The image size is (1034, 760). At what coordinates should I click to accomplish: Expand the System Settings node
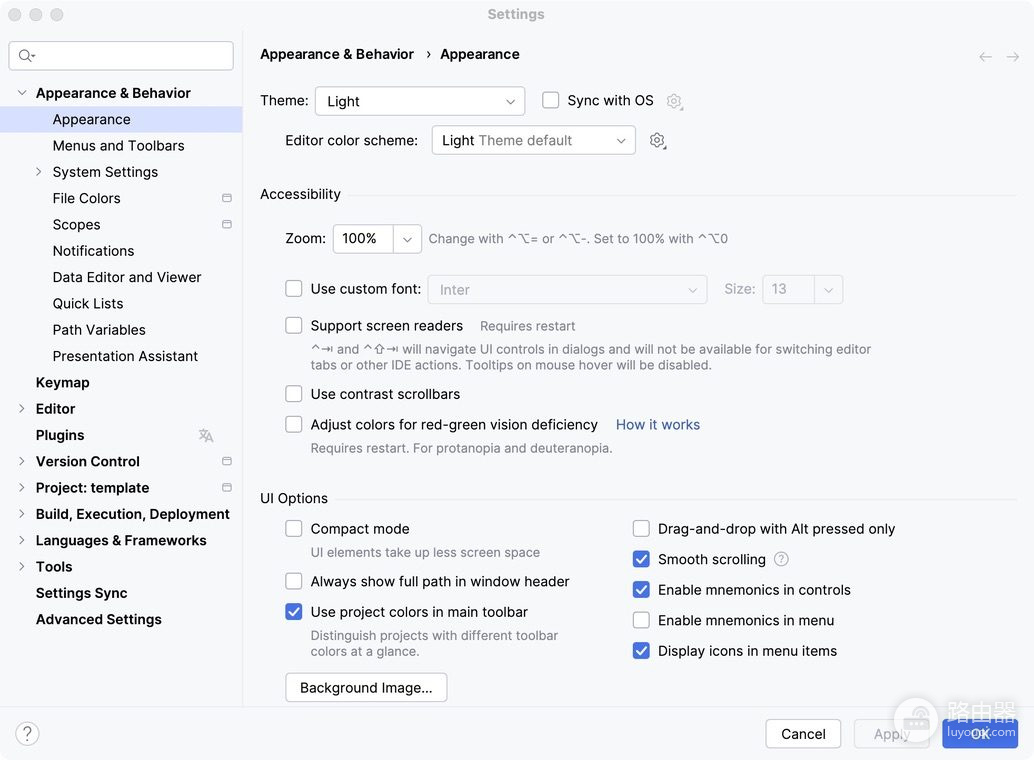click(38, 172)
